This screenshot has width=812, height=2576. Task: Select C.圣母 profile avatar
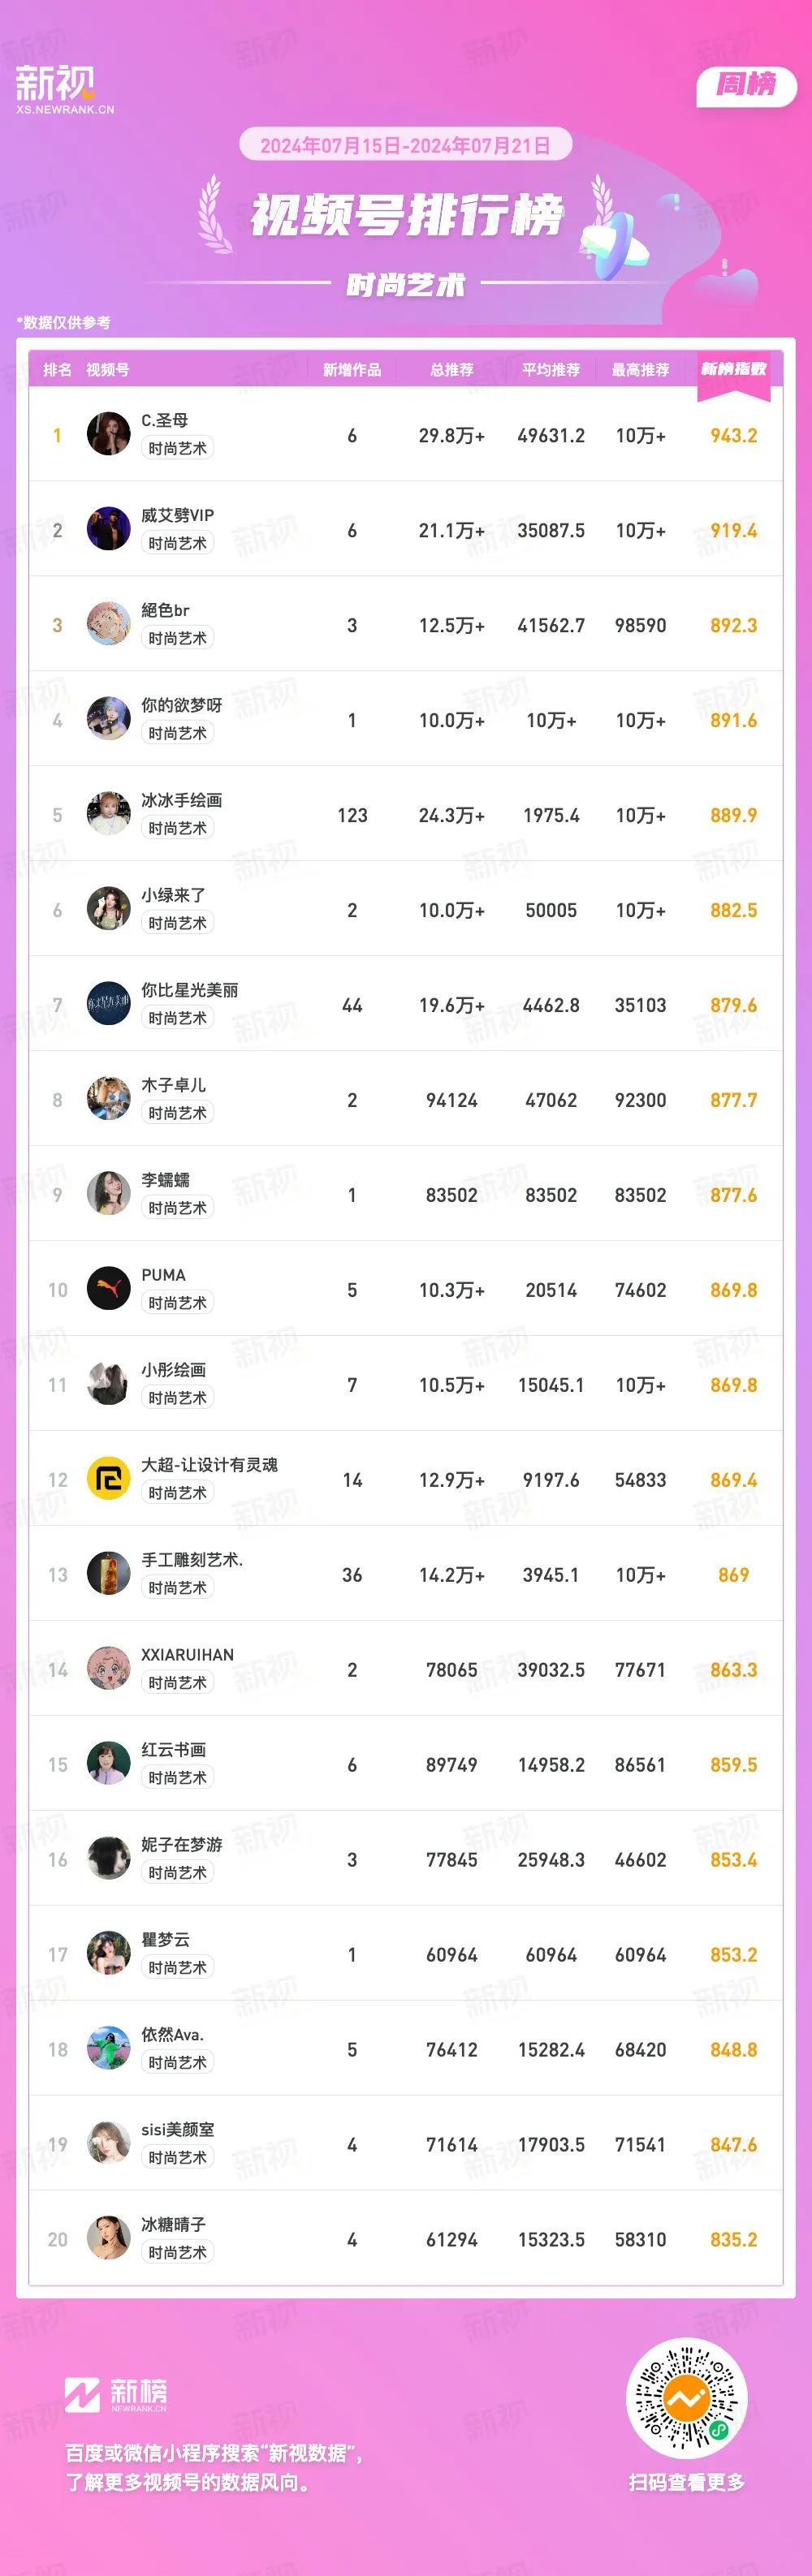point(108,434)
